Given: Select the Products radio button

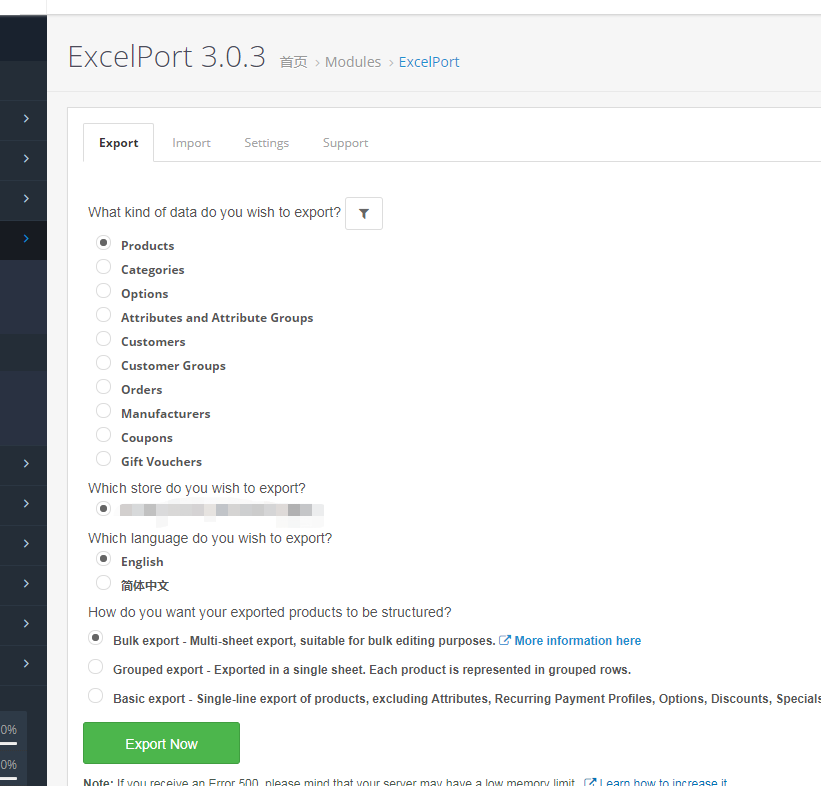Looking at the screenshot, I should coord(104,243).
